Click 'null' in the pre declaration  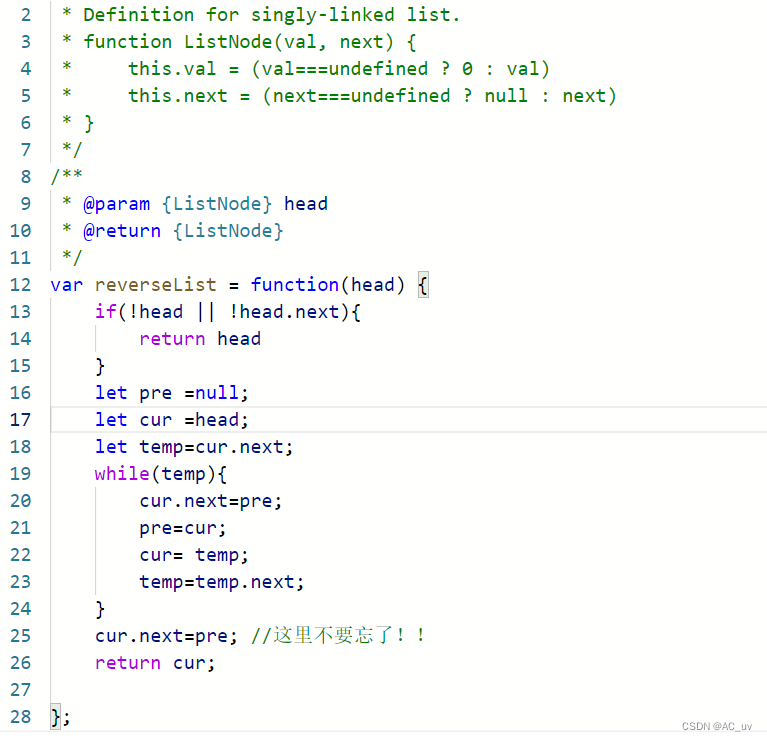tap(217, 393)
